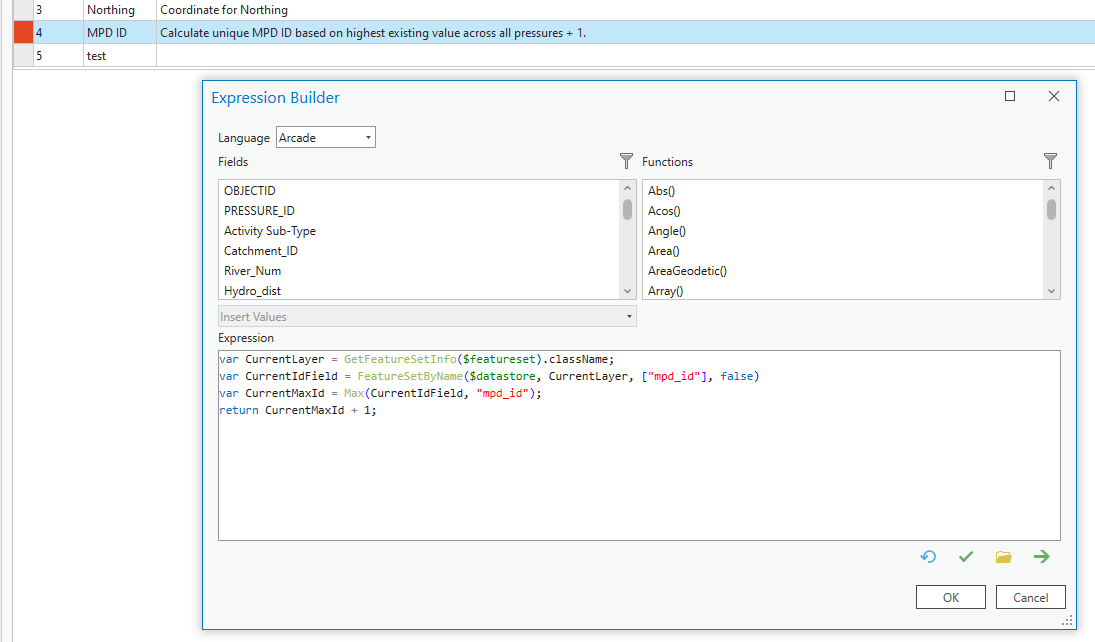The image size is (1095, 642).
Task: Load expression from file folder icon
Action: (x=1003, y=557)
